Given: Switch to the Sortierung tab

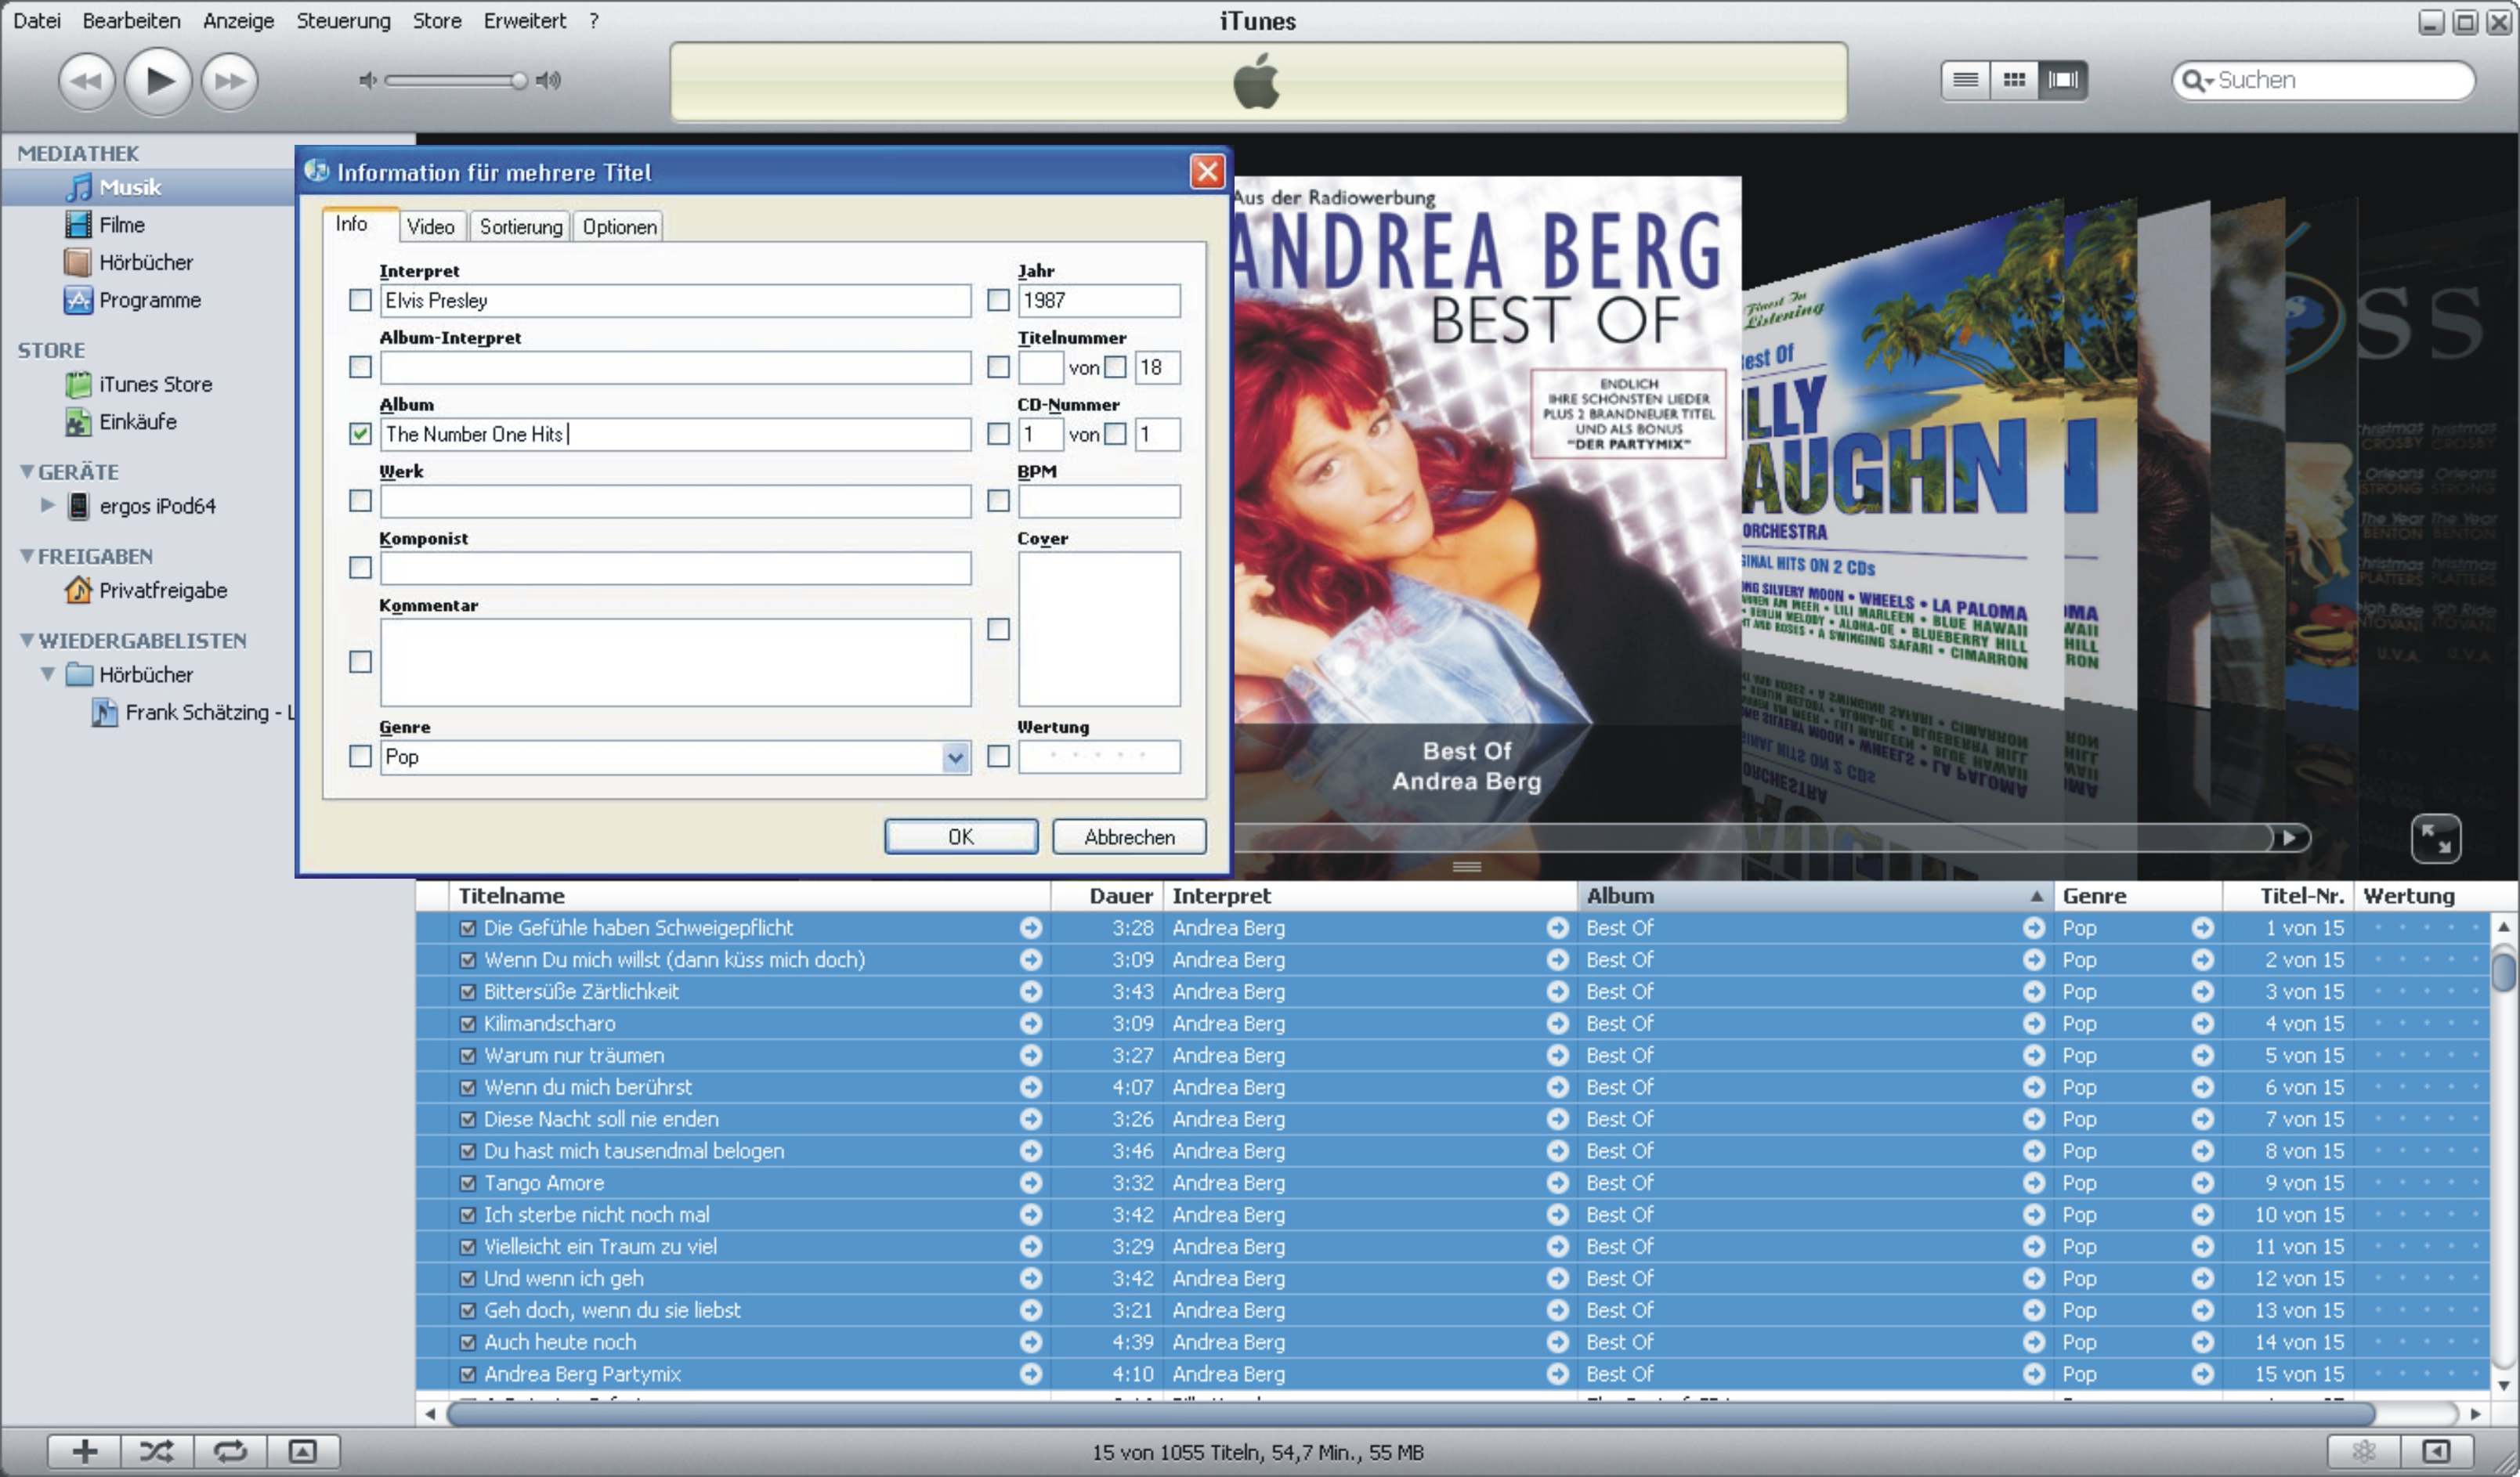Looking at the screenshot, I should click(521, 227).
